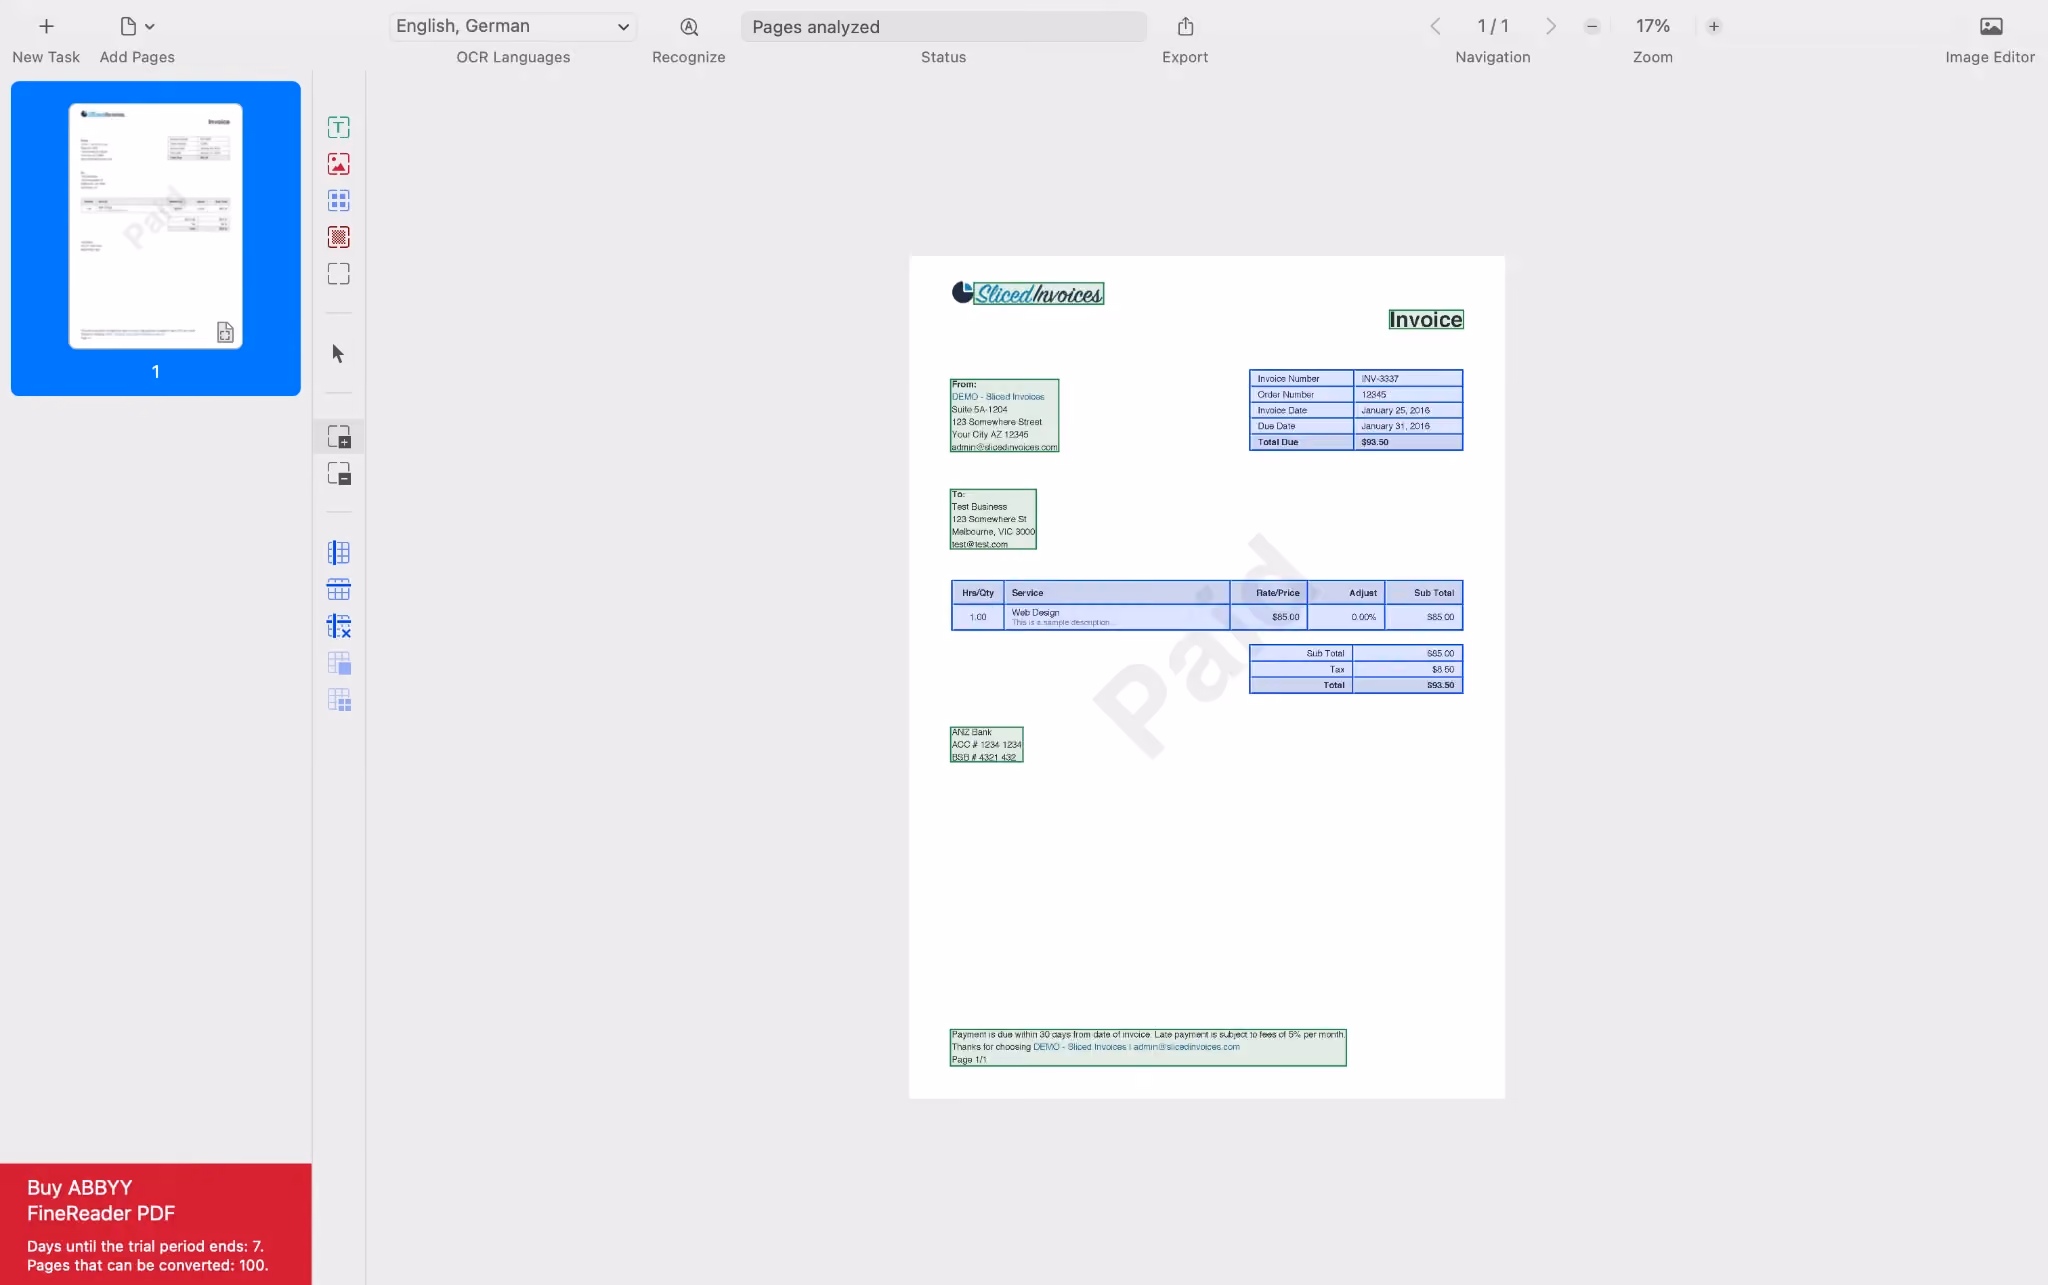Click the January 25, 2016 date cell
Screen dimensions: 2048x1285
click(x=1408, y=410)
